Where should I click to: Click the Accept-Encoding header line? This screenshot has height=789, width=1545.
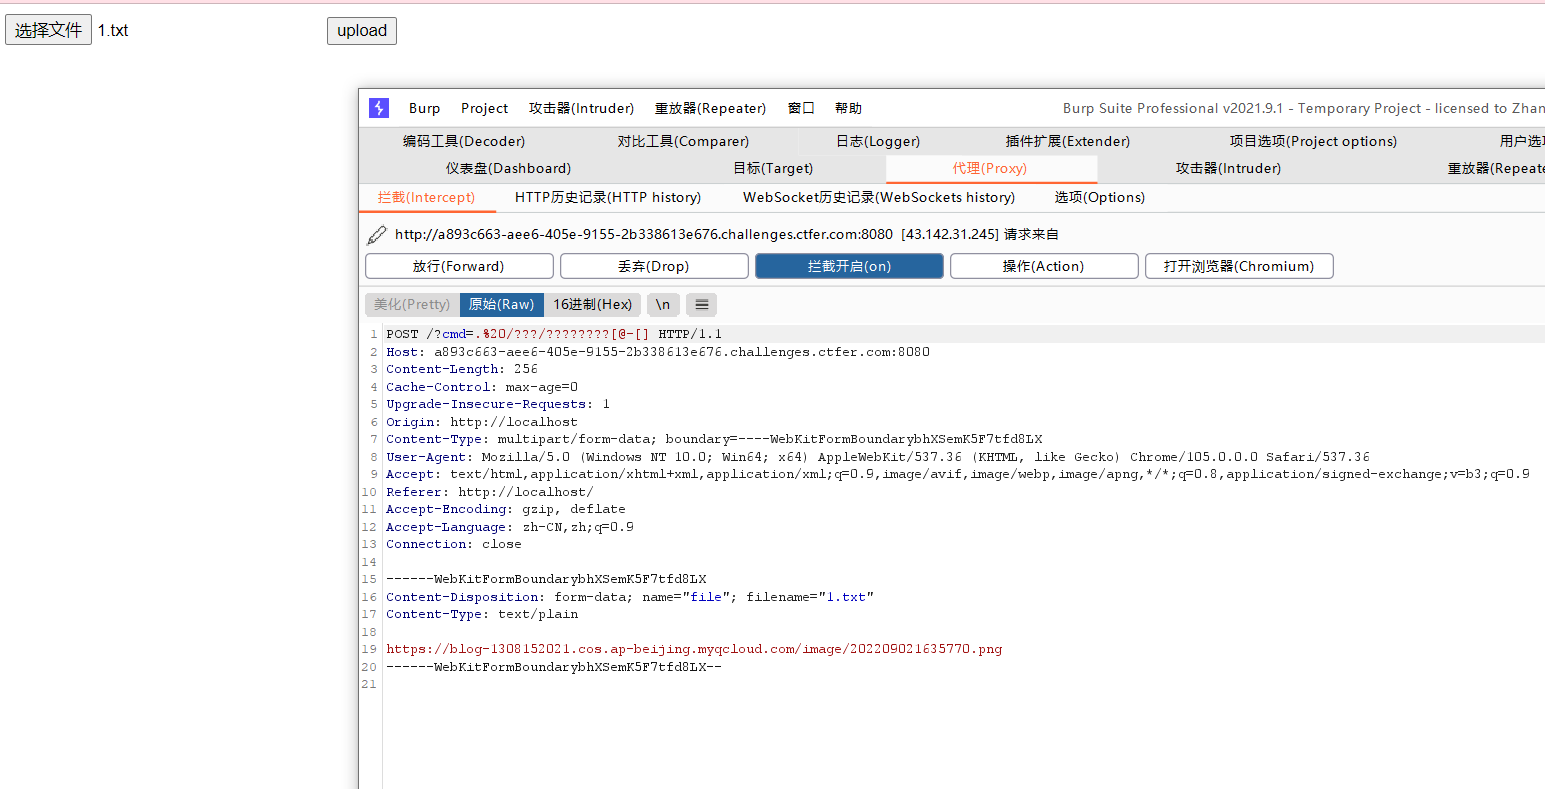[x=506, y=509]
